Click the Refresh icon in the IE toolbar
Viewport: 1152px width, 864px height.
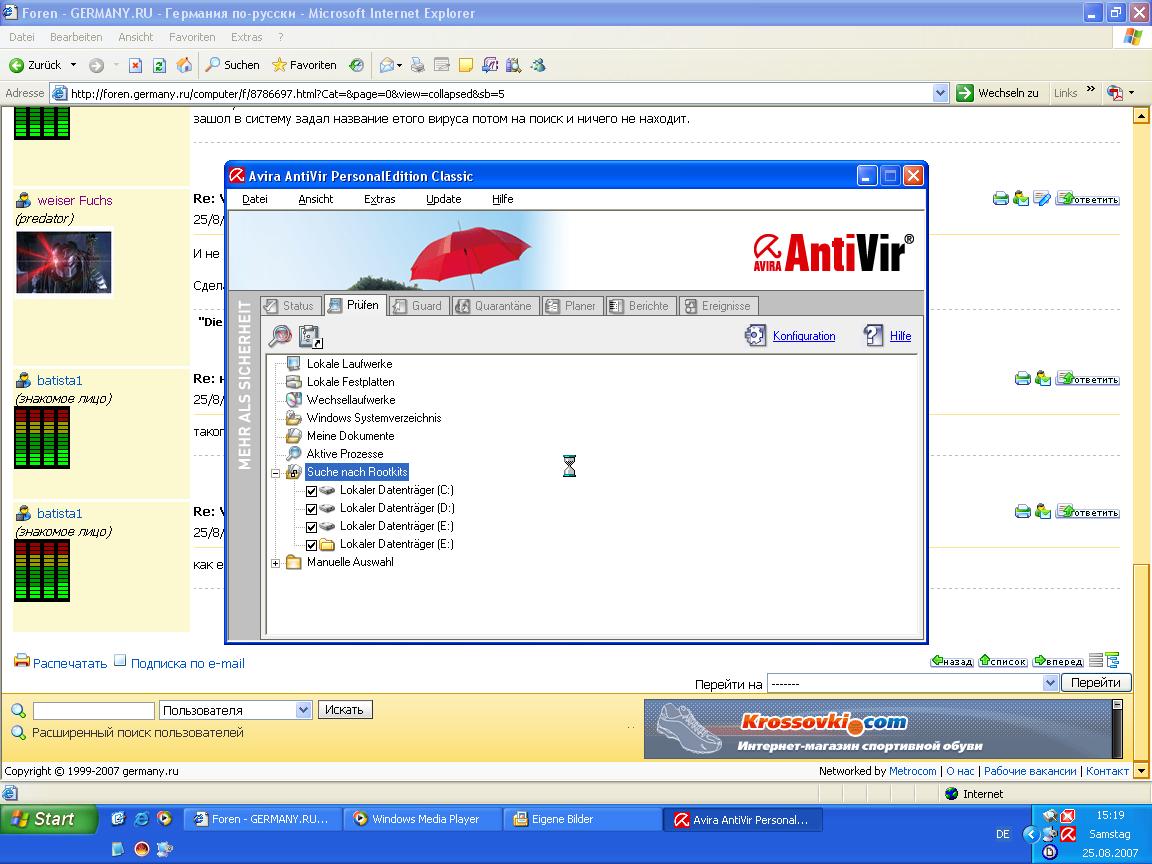click(x=159, y=65)
